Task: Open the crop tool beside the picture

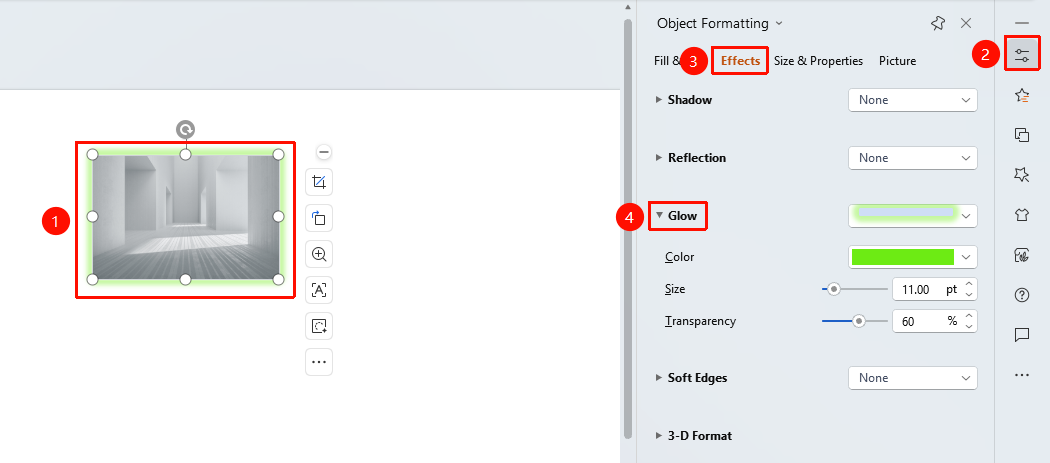Action: 319,182
